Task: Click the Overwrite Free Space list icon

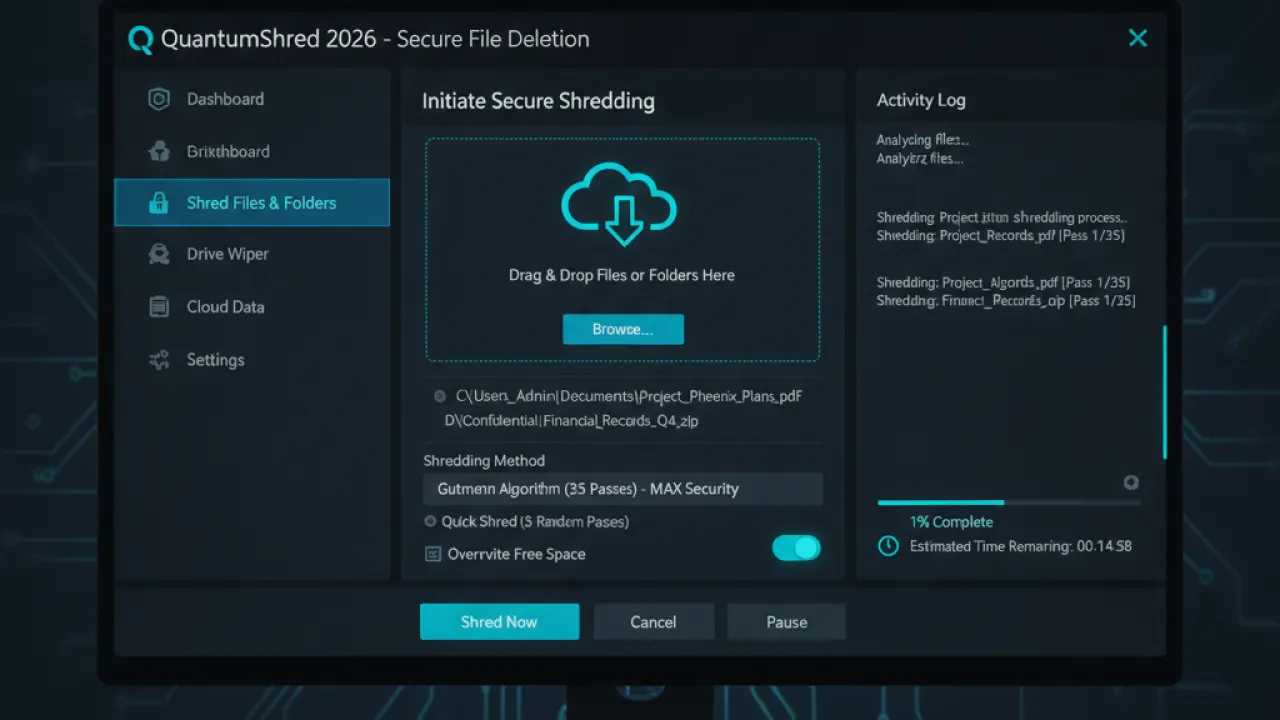Action: (x=433, y=554)
